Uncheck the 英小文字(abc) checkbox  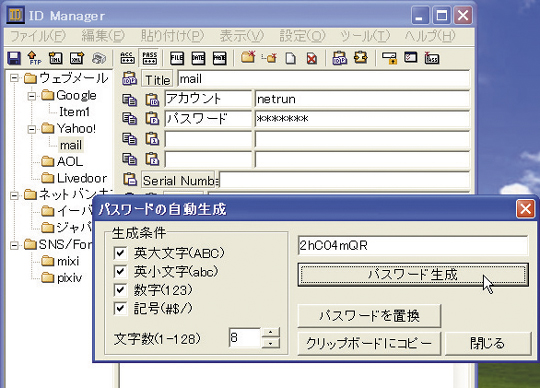pyautogui.click(x=120, y=272)
